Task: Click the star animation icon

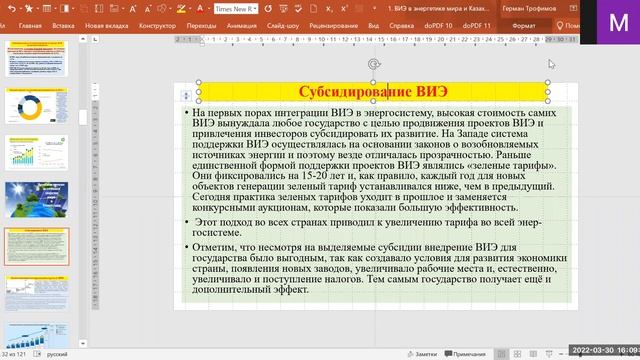Action: pos(29,9)
